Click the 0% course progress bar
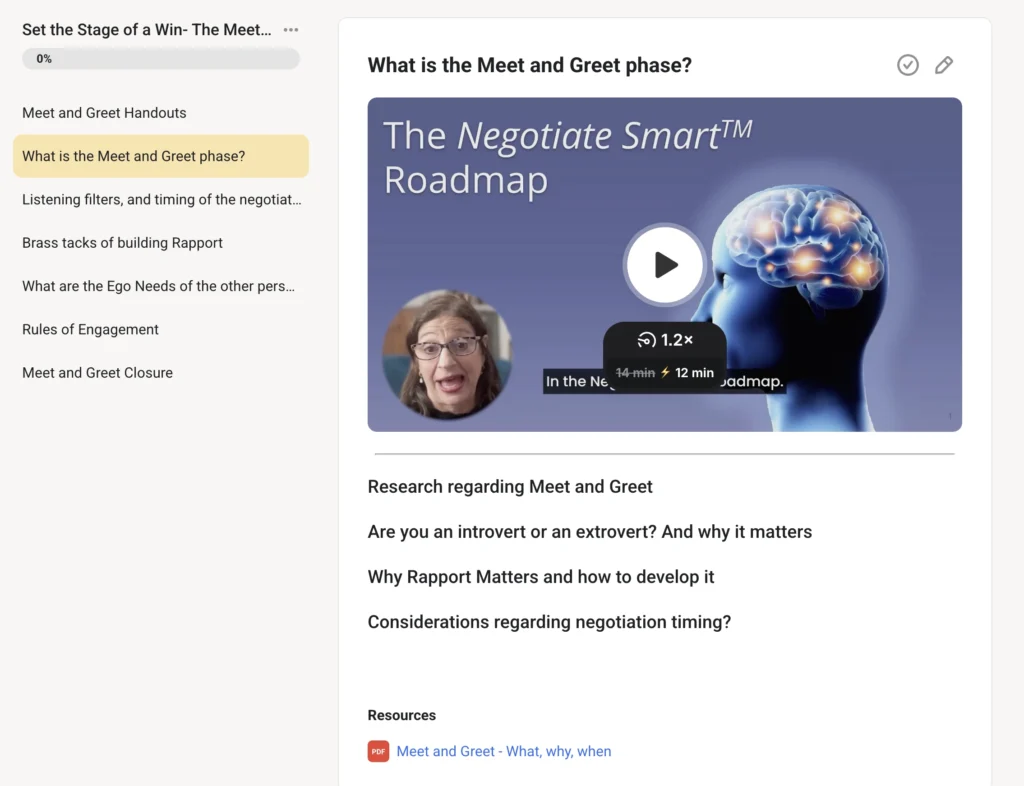1024x786 pixels. point(160,59)
